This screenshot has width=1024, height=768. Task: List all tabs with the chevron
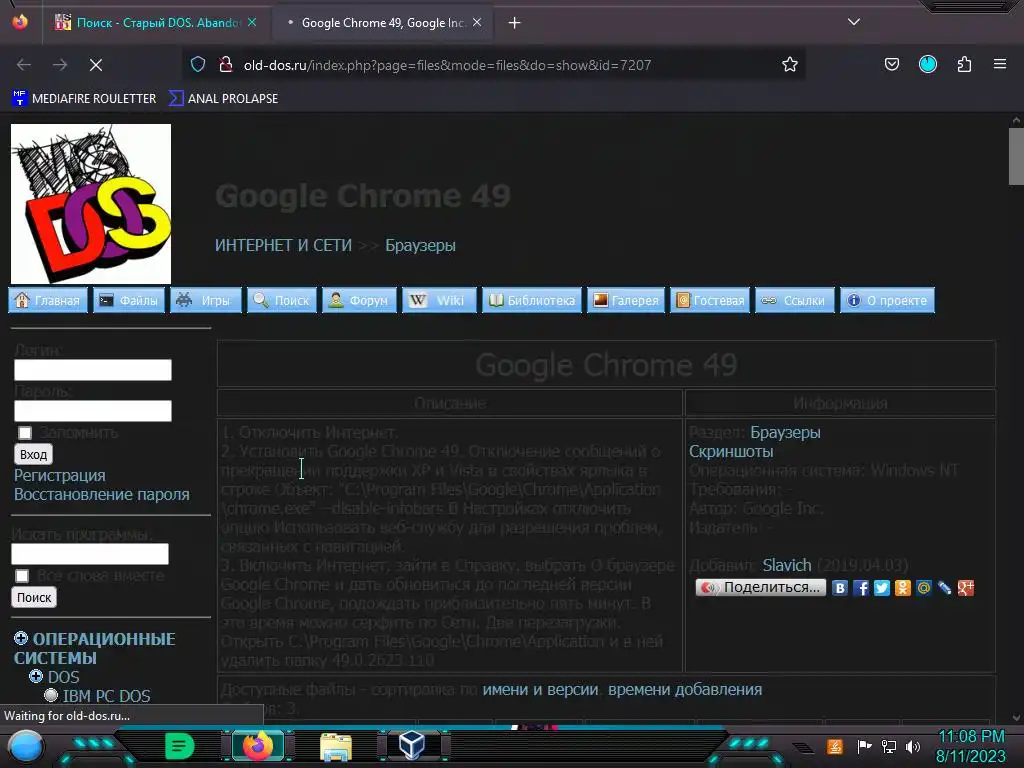click(x=854, y=22)
